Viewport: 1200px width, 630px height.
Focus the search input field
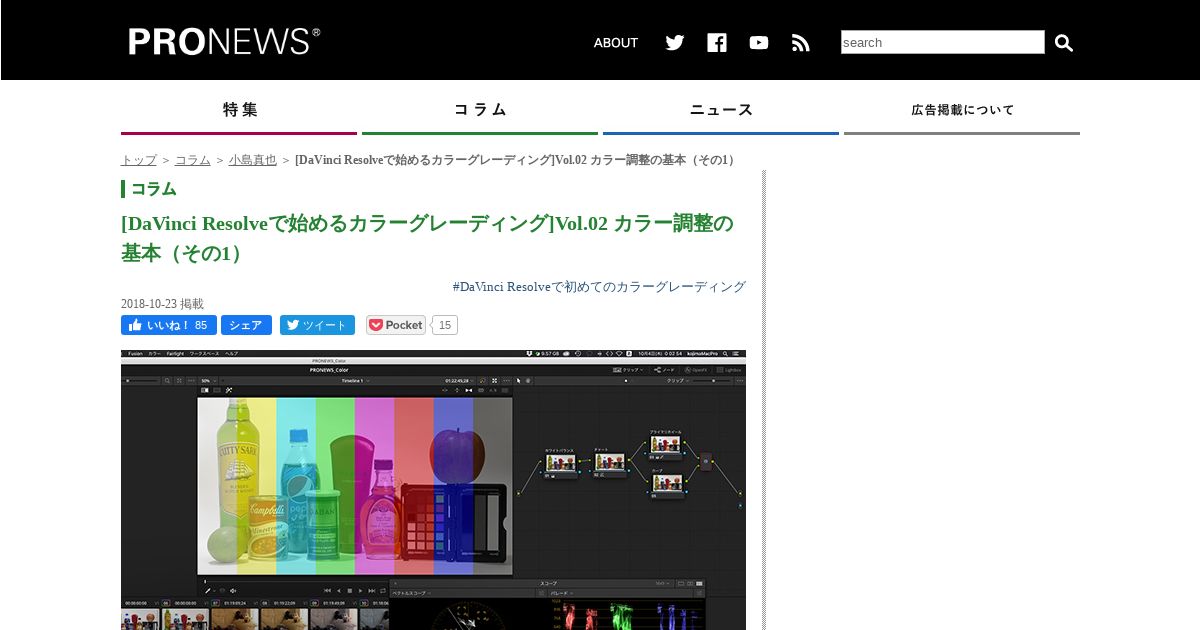pyautogui.click(x=943, y=42)
